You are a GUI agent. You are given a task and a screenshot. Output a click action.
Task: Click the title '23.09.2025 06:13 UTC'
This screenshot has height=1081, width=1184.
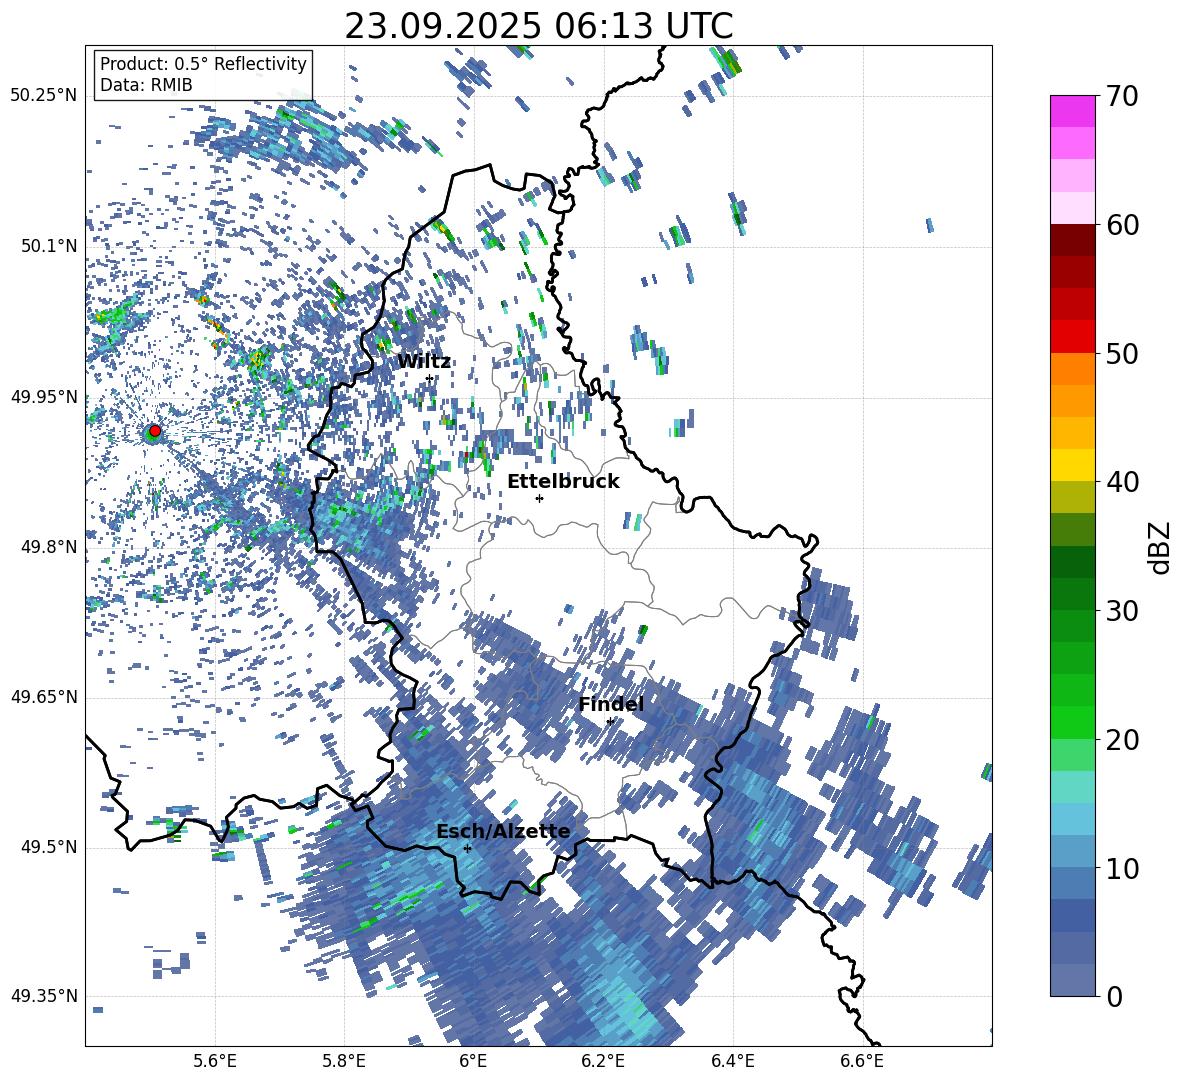point(539,26)
